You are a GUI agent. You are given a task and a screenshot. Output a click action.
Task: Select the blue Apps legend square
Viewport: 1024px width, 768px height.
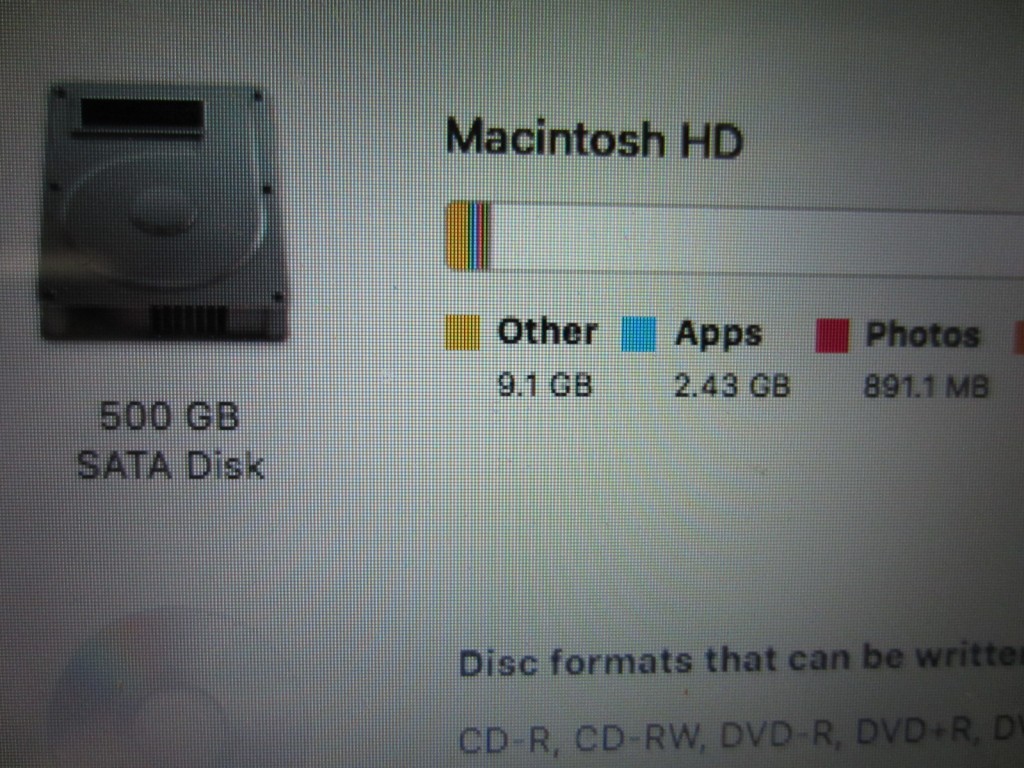click(639, 334)
